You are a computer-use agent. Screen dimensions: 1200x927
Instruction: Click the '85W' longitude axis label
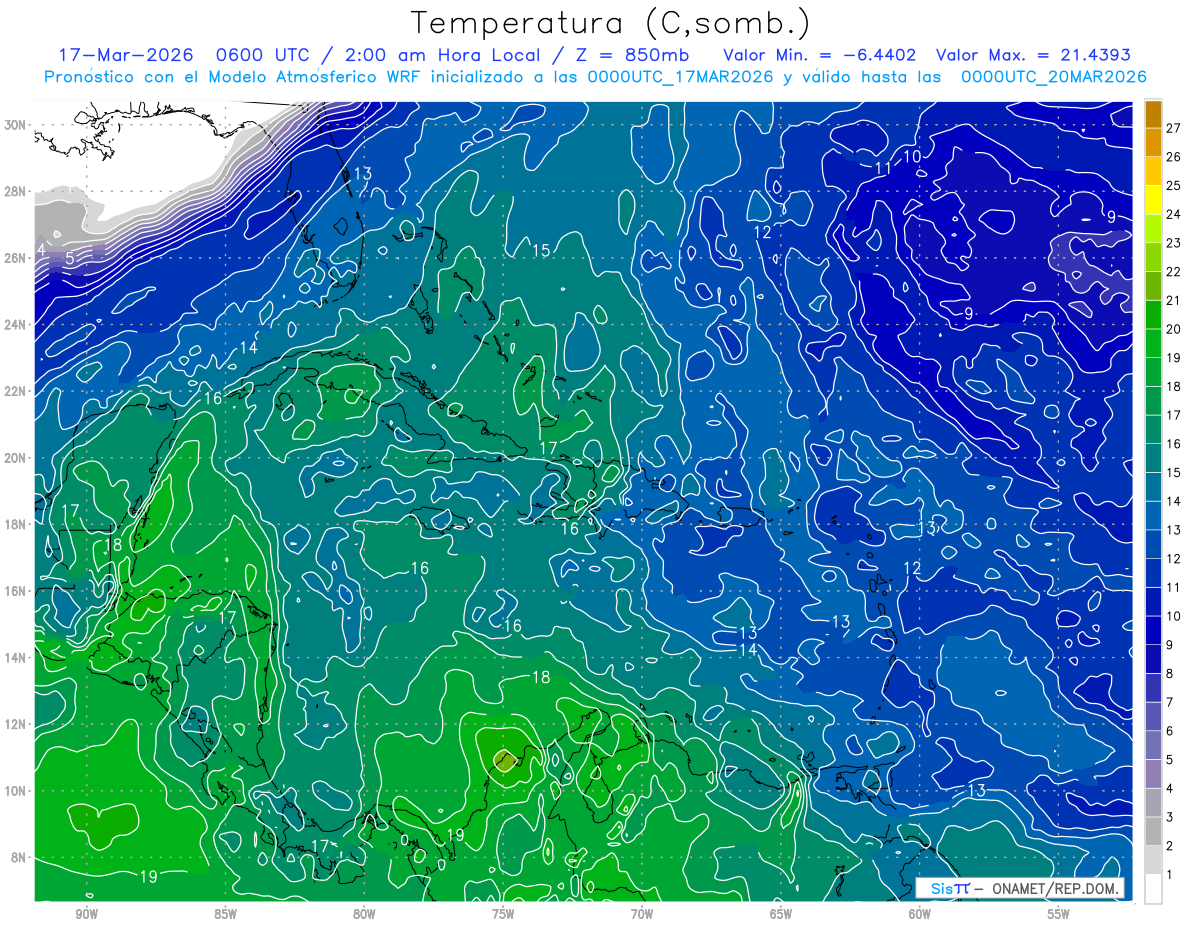[x=225, y=914]
